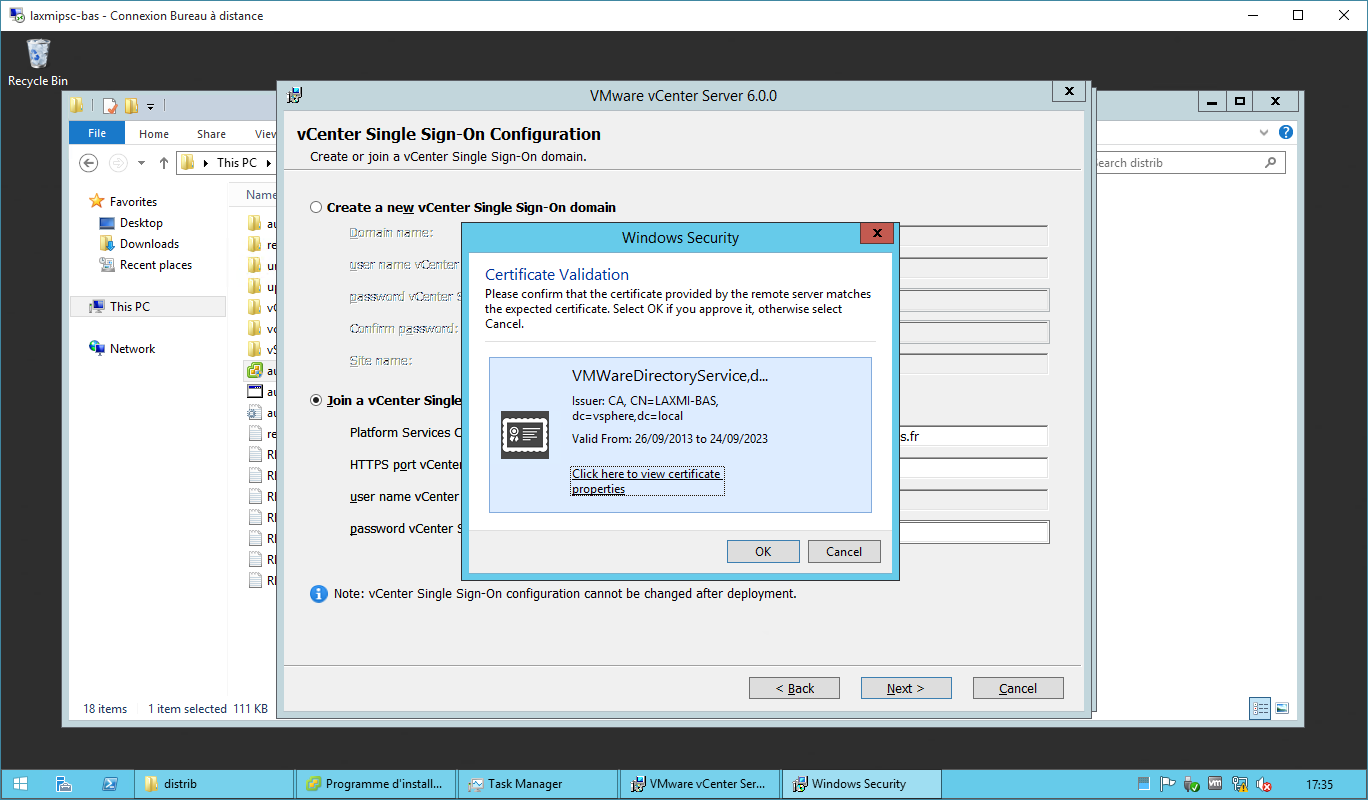Open the File menu in Explorer

[x=97, y=134]
